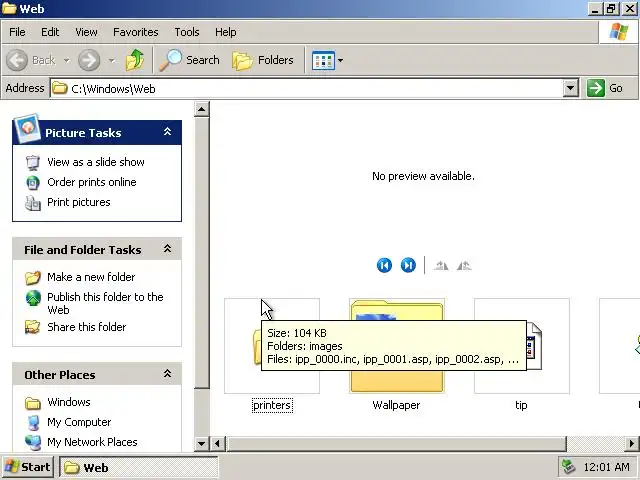
Task: Click the Web taskbar button
Action: pos(139,467)
